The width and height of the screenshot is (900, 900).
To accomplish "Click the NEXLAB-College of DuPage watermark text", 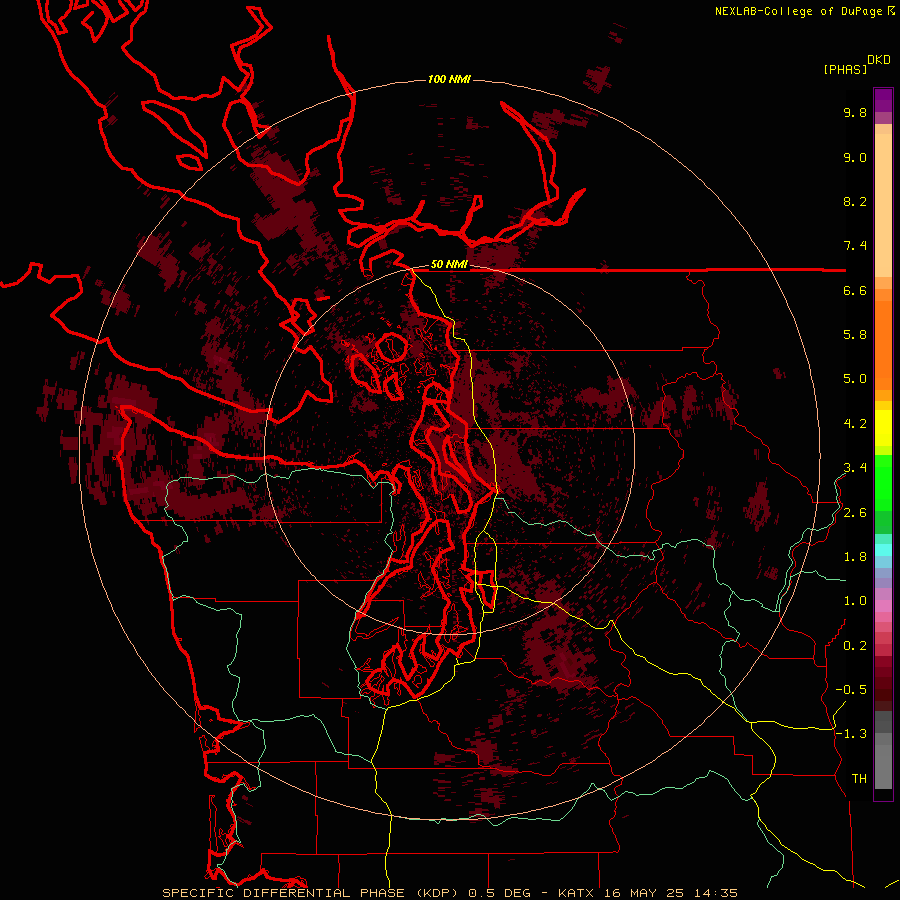I will (804, 11).
